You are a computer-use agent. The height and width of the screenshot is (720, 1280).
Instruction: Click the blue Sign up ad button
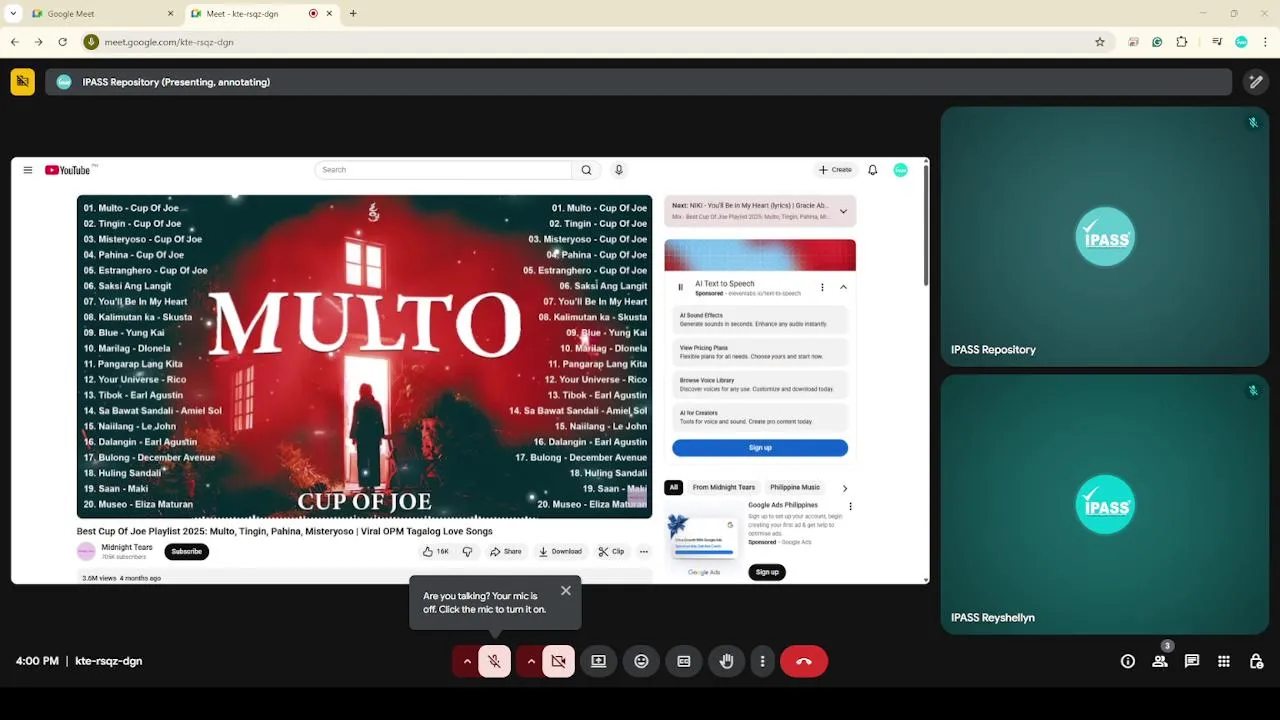760,448
